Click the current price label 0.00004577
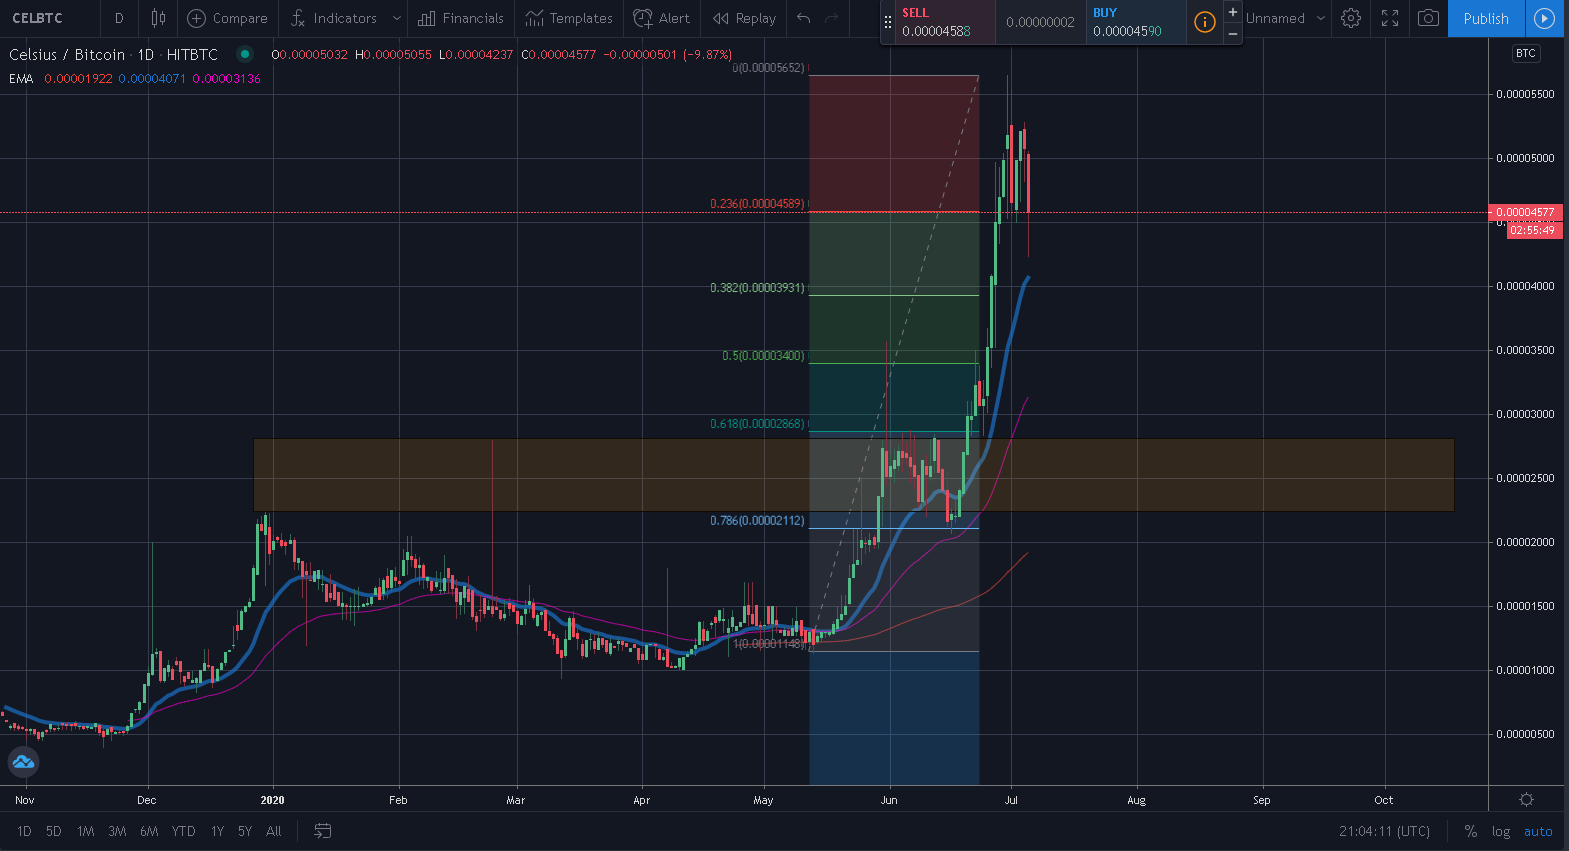Screen dimensions: 1569x851 [x=1525, y=212]
